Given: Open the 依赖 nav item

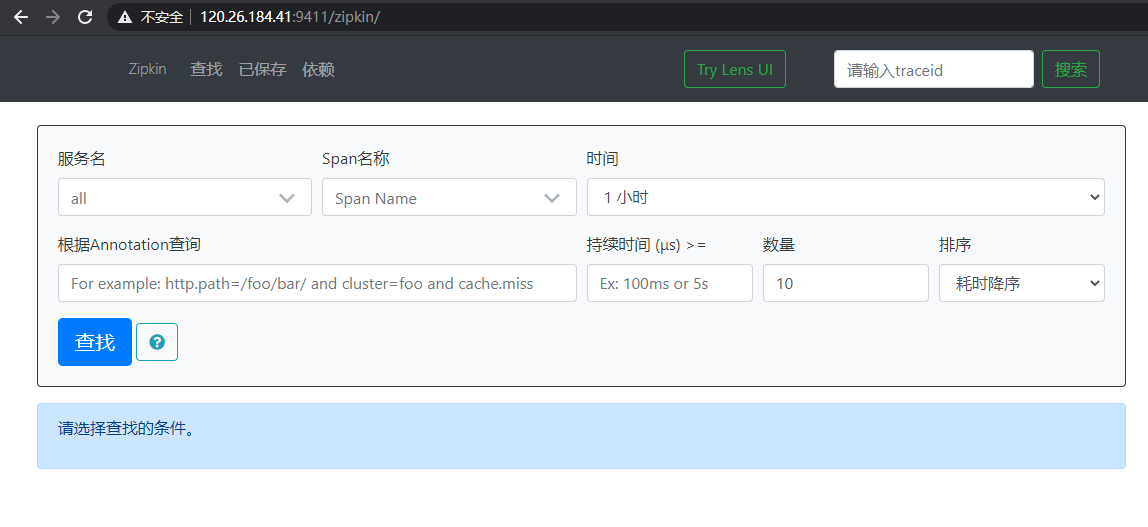Looking at the screenshot, I should (318, 70).
